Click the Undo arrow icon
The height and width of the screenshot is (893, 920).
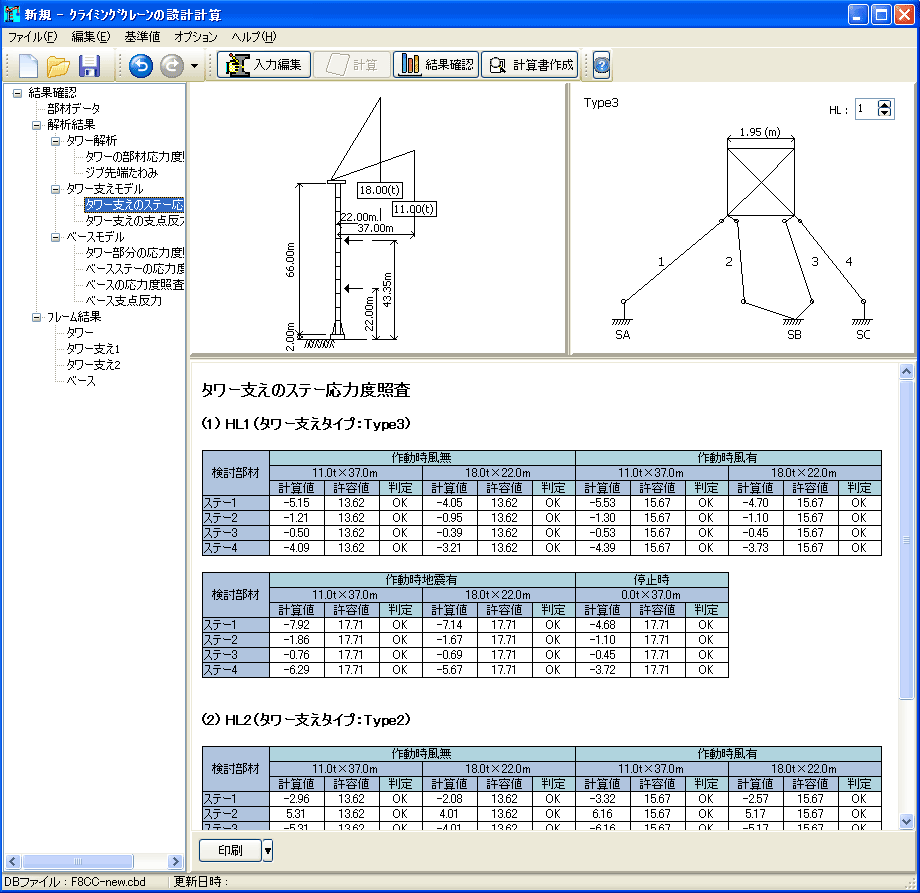141,66
